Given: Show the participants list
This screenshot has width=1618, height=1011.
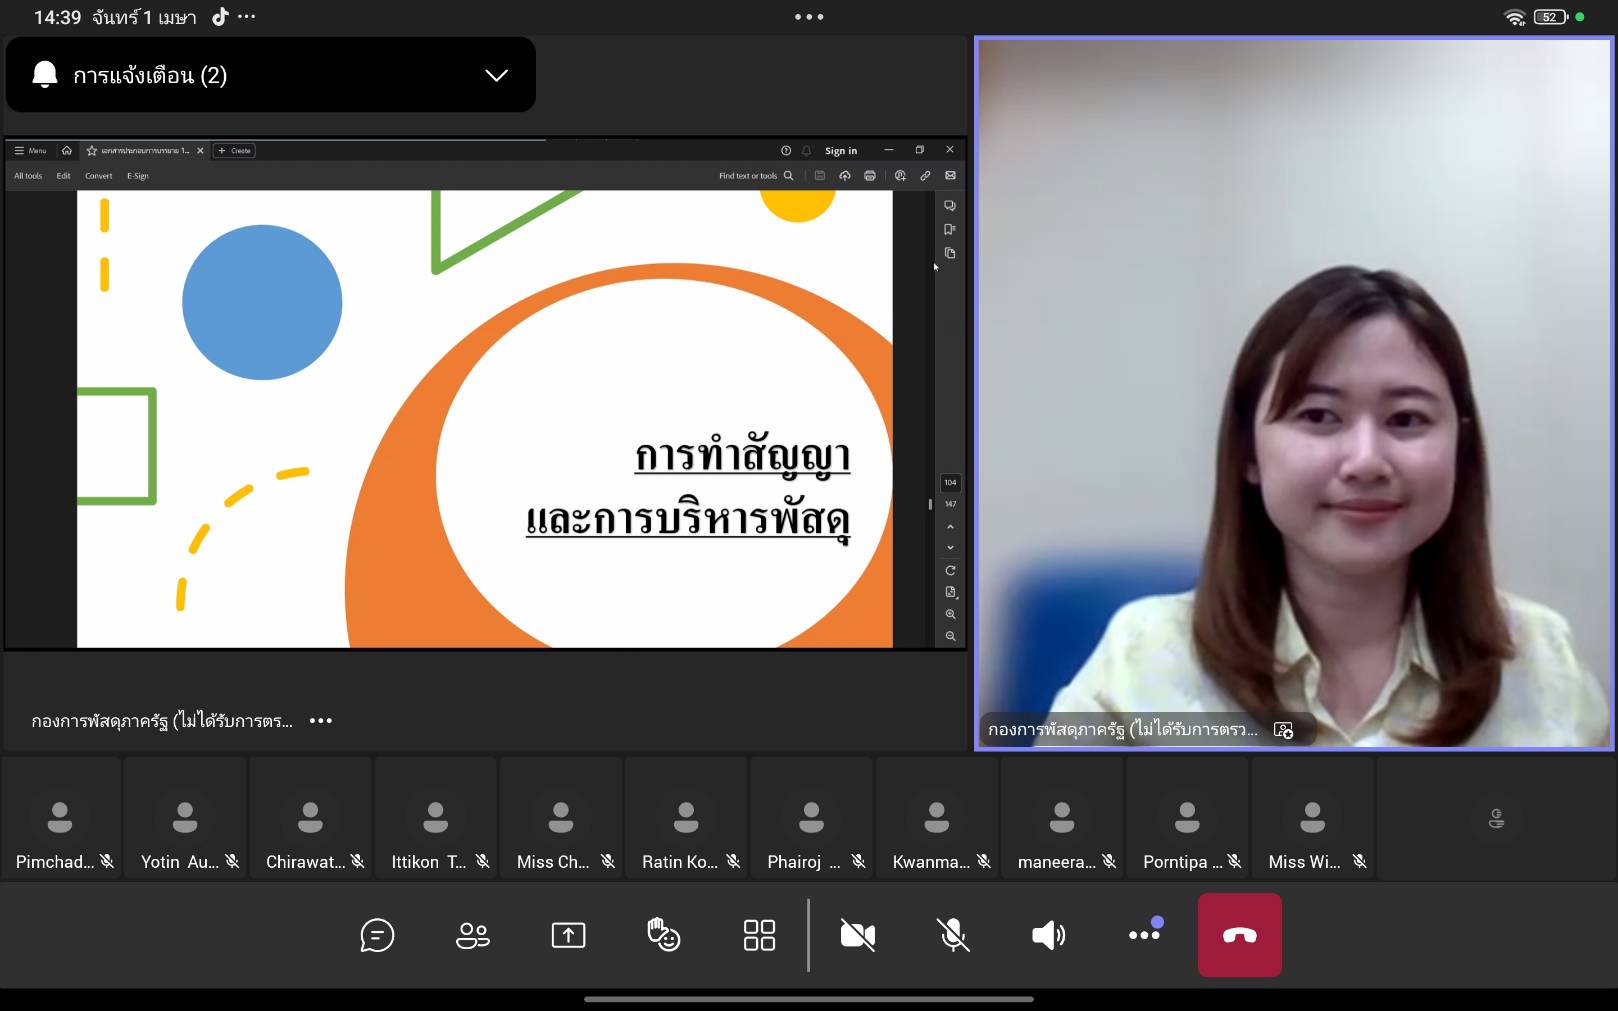Looking at the screenshot, I should (x=472, y=935).
